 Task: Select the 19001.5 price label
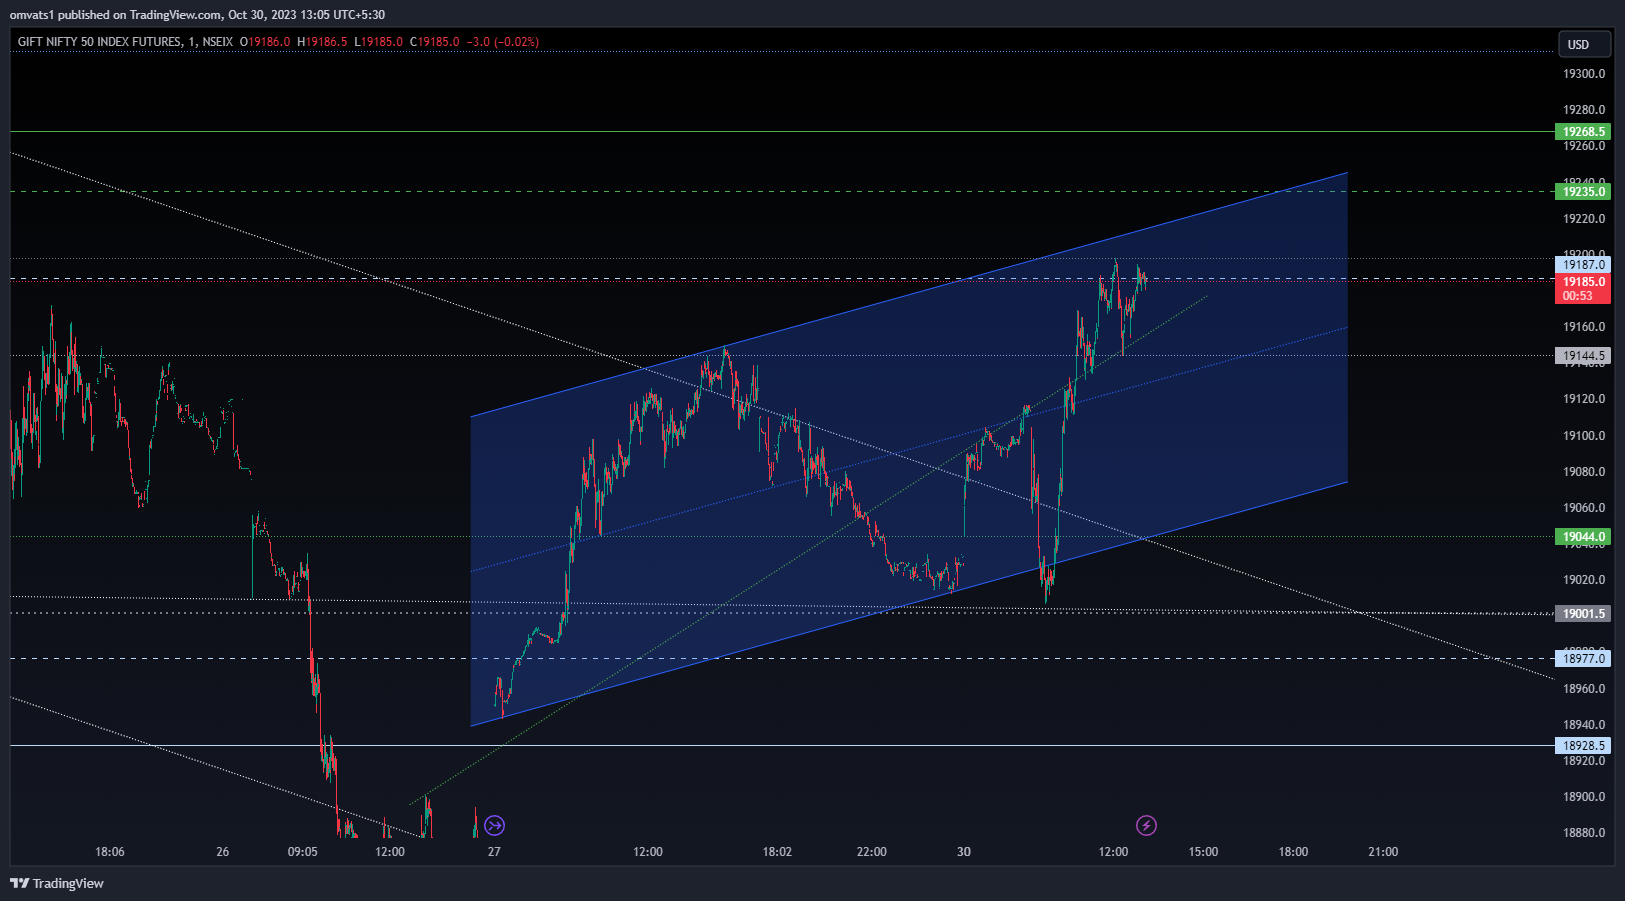coord(1583,614)
